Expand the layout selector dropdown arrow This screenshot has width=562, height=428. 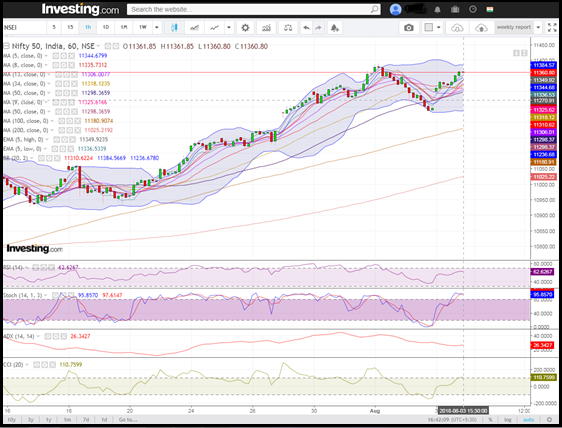pyautogui.click(x=439, y=28)
